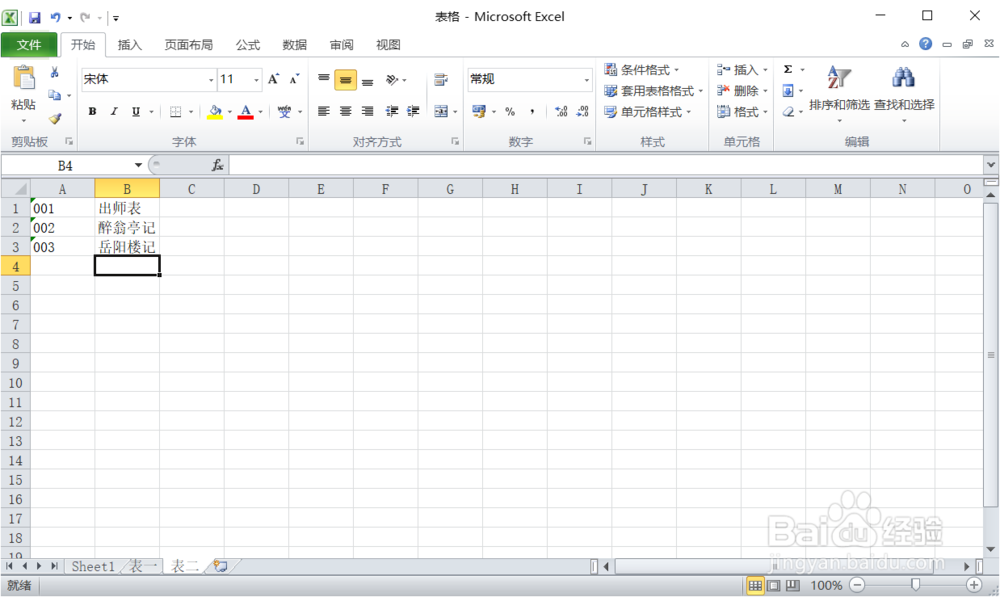1000x597 pixels.
Task: Click the Save icon in quick access toolbar
Action: tap(34, 17)
